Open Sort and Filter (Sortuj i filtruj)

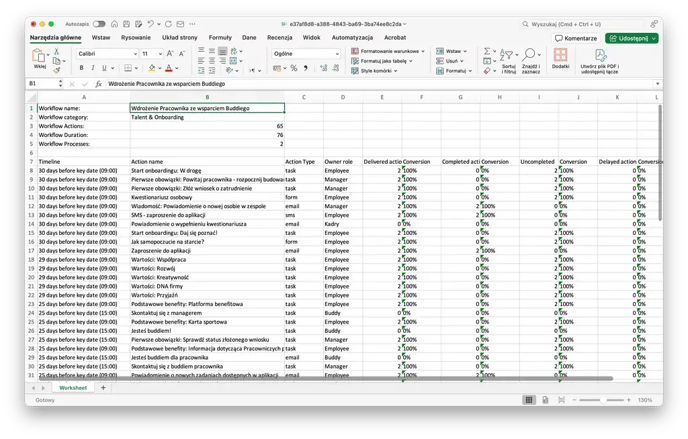tap(510, 60)
